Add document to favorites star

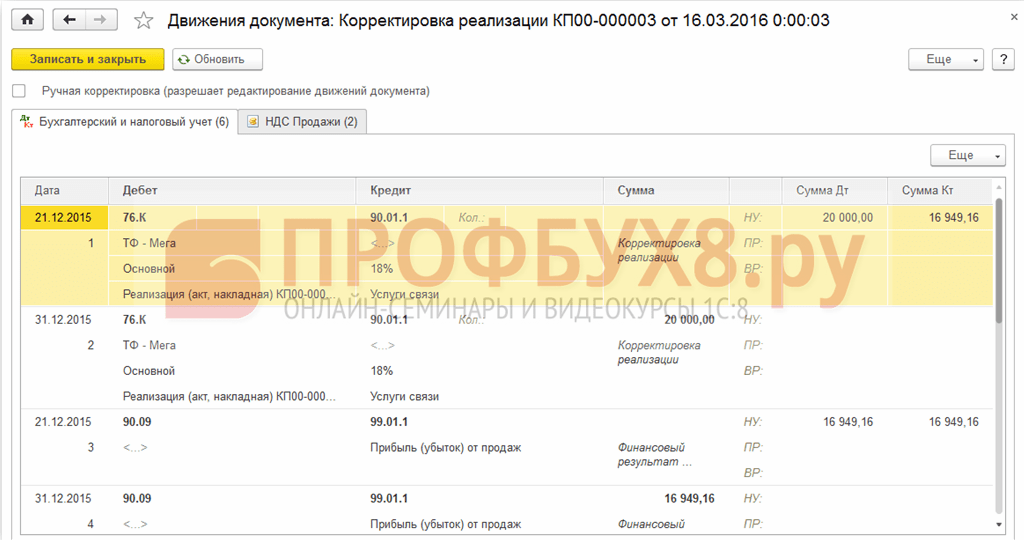tap(144, 20)
